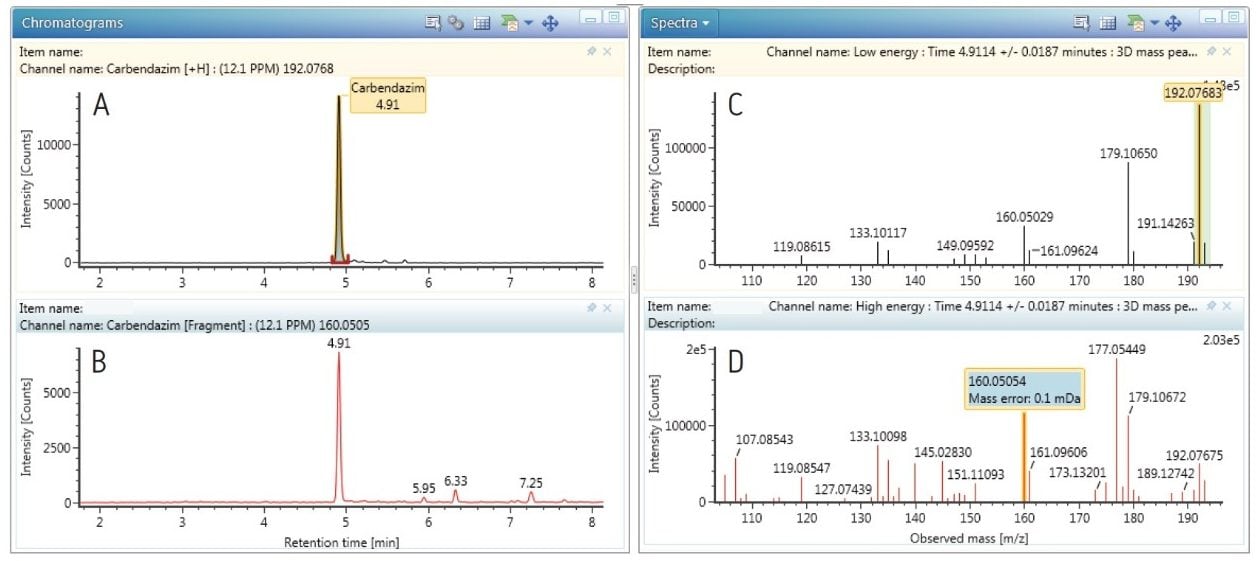1256x561 pixels.
Task: Click the 4.91 peak label in chromatogram B
Action: click(x=341, y=343)
